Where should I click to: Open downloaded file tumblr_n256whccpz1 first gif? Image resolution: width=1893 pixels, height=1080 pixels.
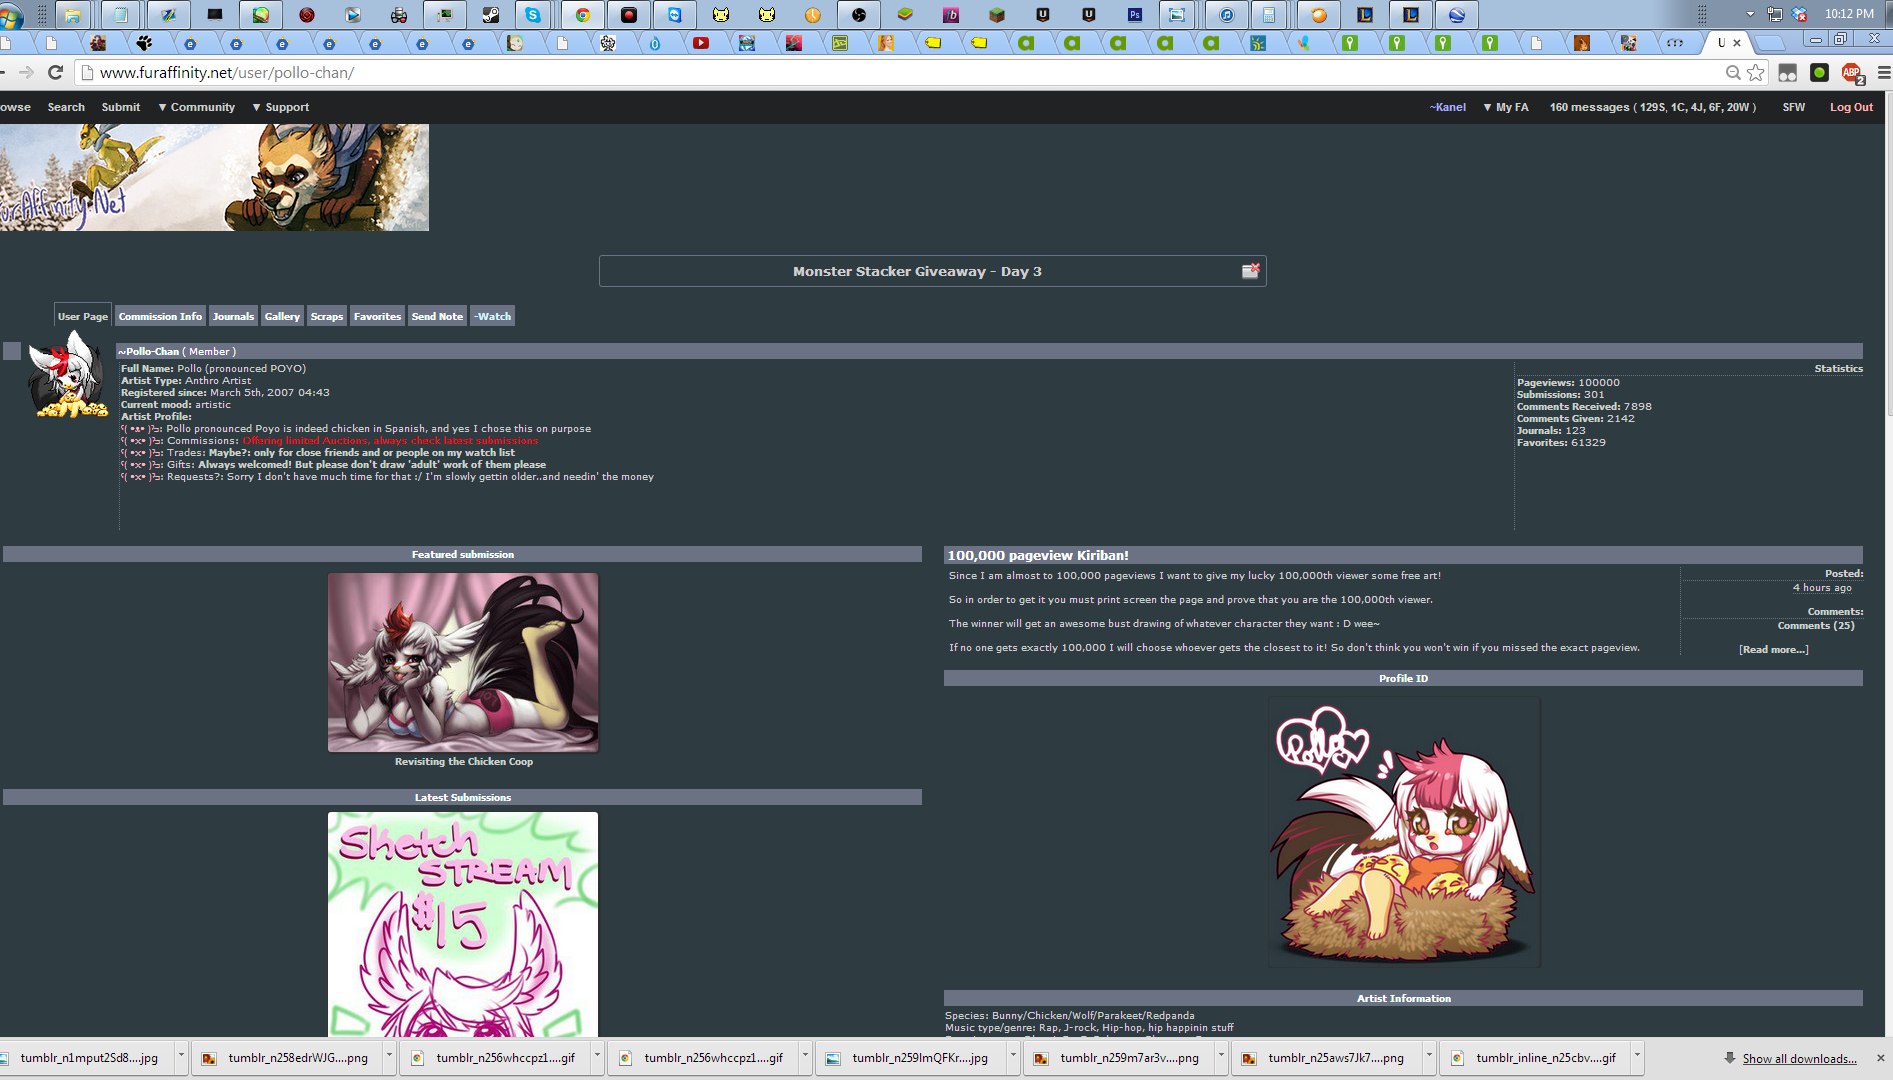coord(505,1058)
